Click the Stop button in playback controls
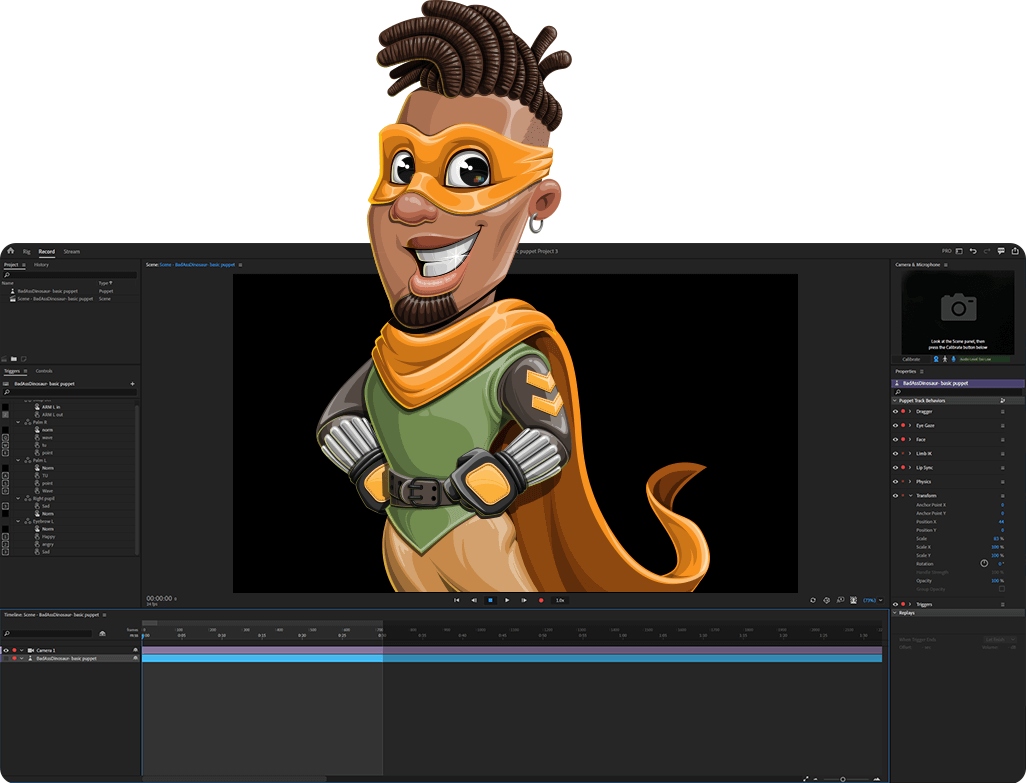1026x783 pixels. [490, 600]
